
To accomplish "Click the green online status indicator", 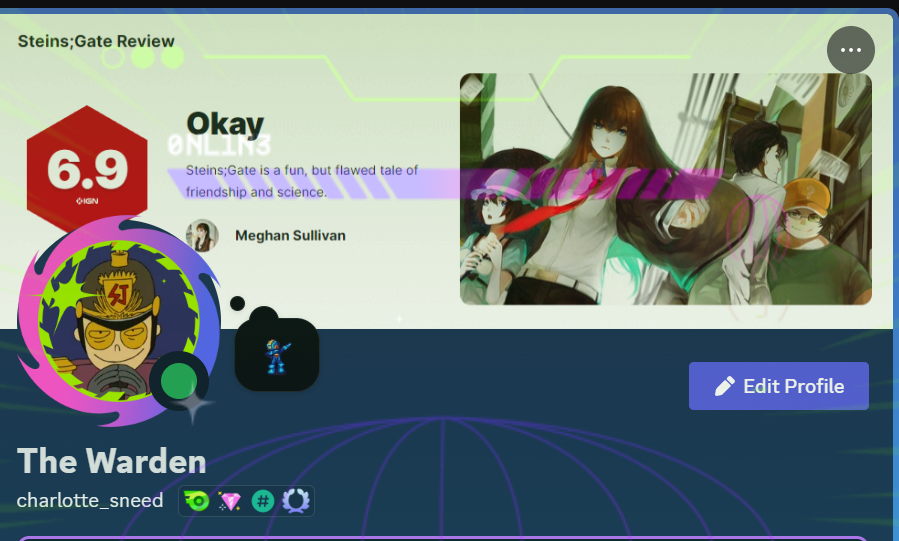I will point(179,381).
